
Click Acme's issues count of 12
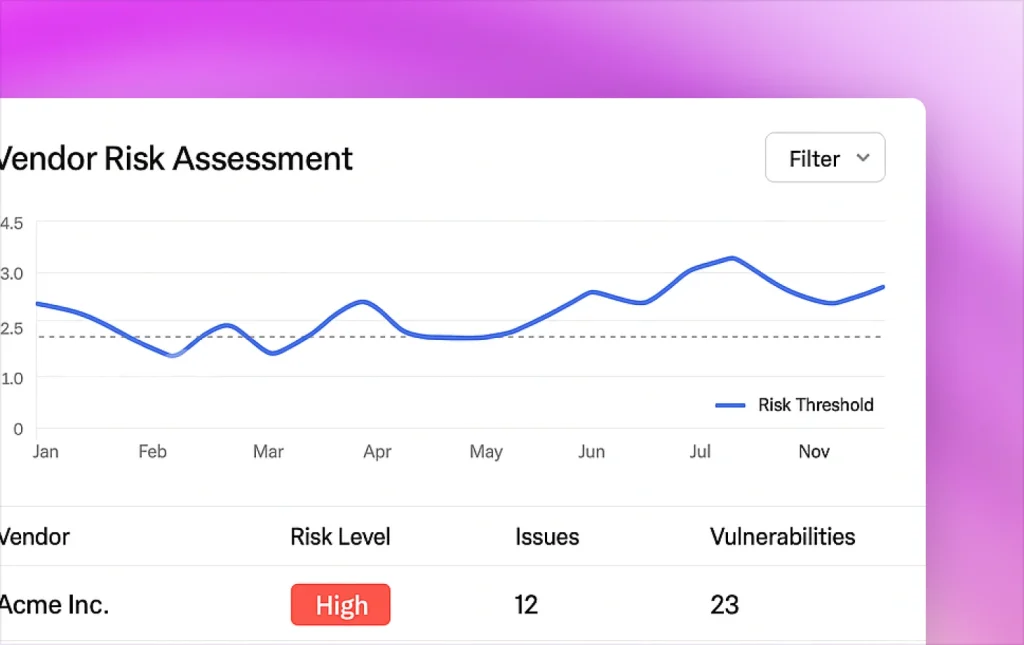pyautogui.click(x=526, y=605)
